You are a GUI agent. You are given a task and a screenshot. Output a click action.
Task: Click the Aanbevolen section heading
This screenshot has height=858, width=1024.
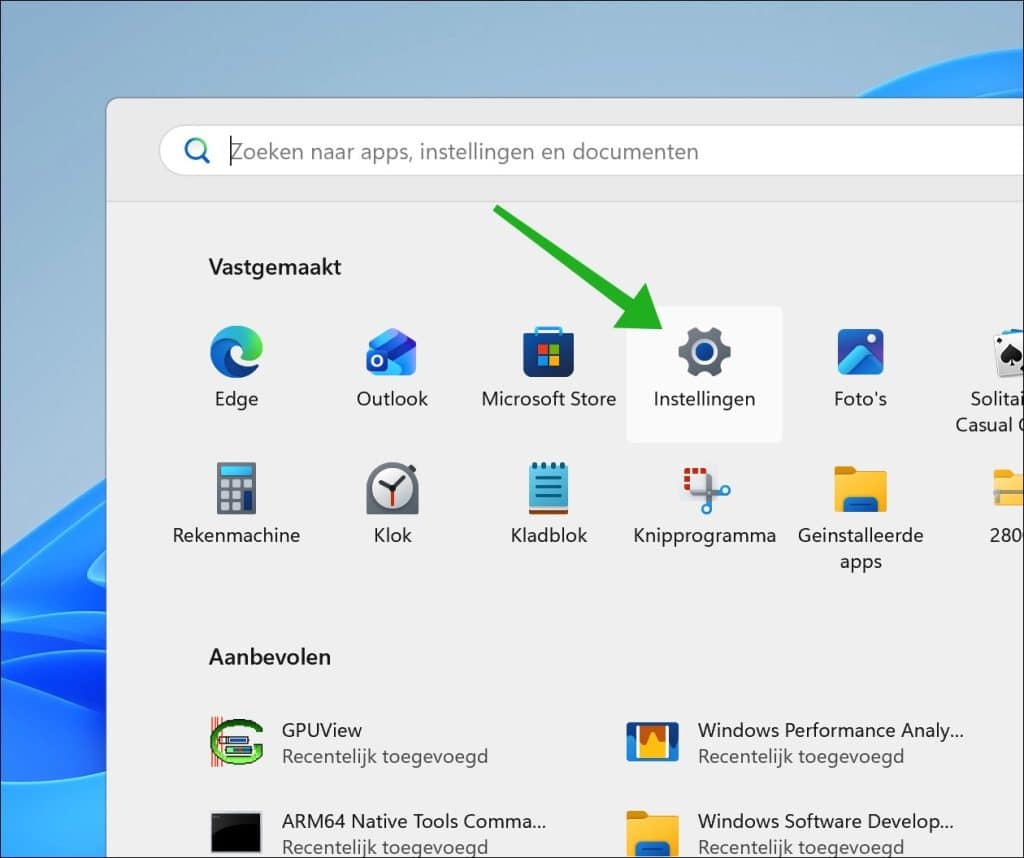(x=269, y=657)
